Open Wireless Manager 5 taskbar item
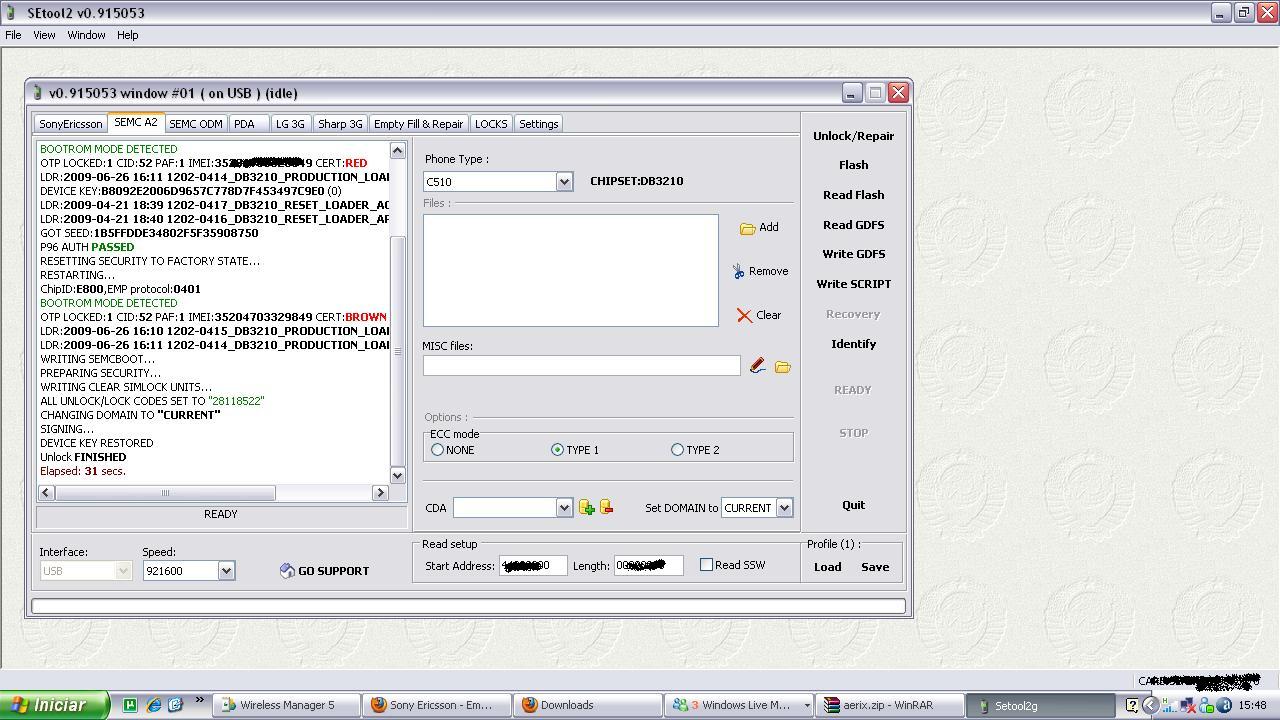Viewport: 1280px width, 720px height. click(x=286, y=705)
